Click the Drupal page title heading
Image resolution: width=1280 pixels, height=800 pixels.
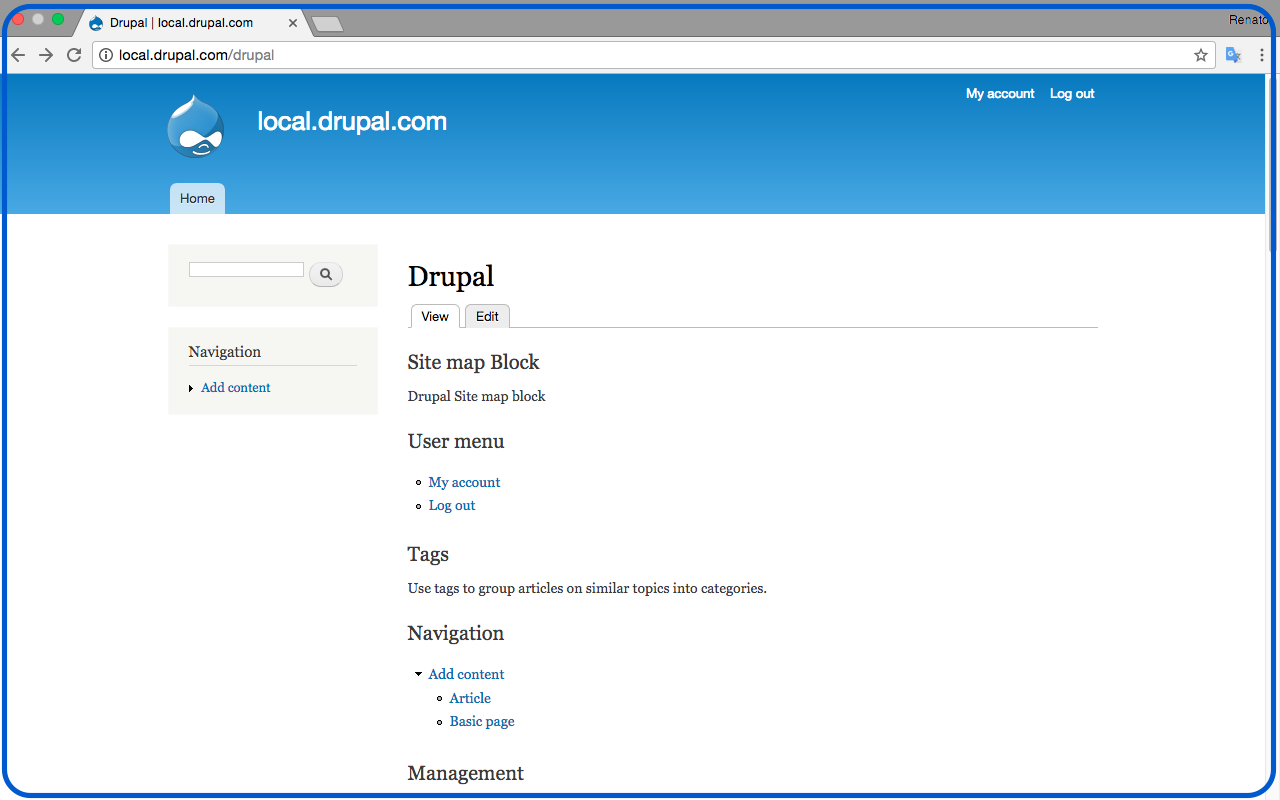[x=451, y=276]
